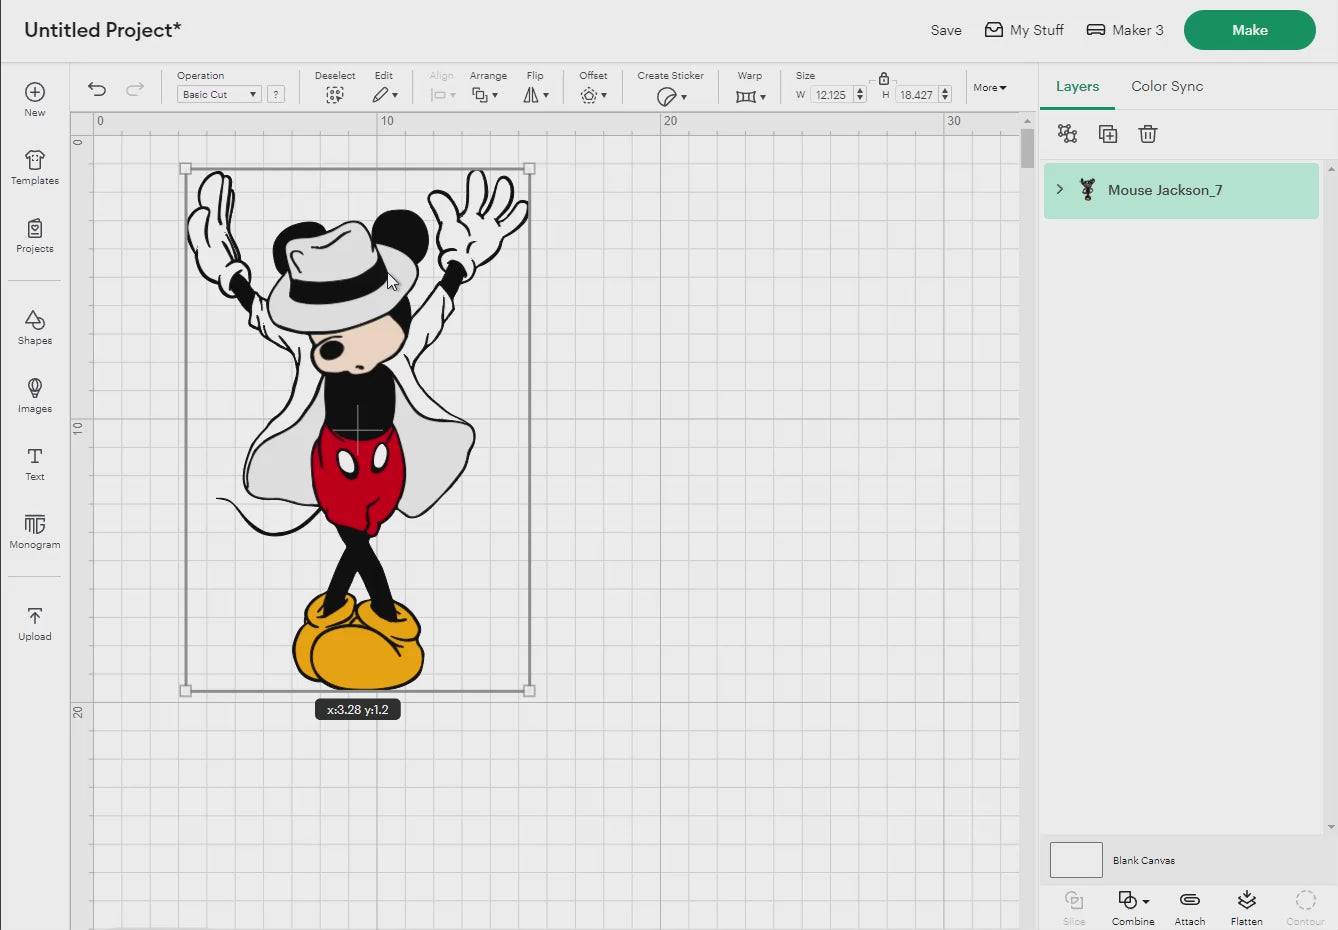Expand the Mouse Jackson_7 layer group
Viewport: 1338px width, 930px height.
click(1060, 189)
